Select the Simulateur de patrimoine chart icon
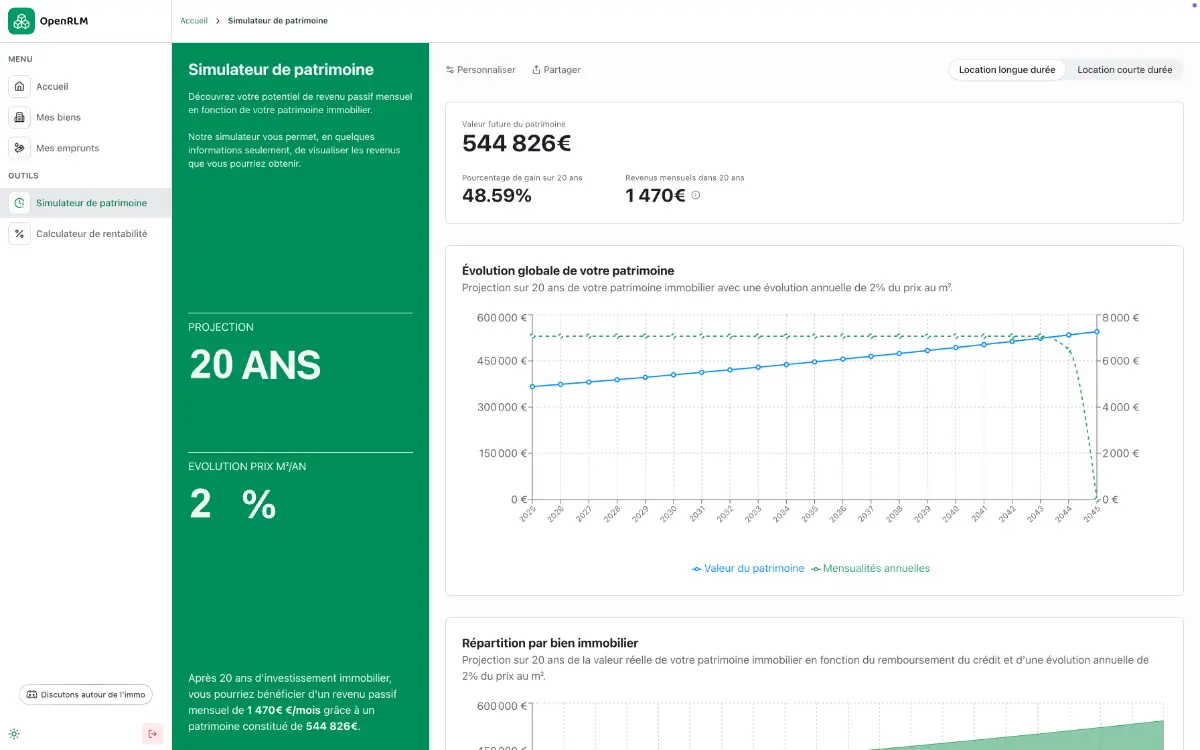Image resolution: width=1200 pixels, height=750 pixels. (19, 203)
